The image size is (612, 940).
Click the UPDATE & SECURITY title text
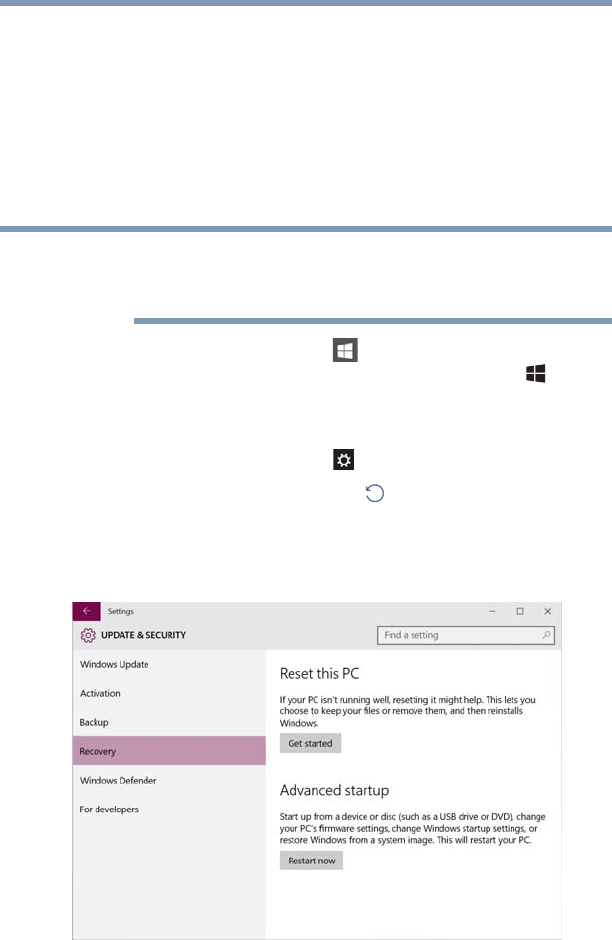143,635
